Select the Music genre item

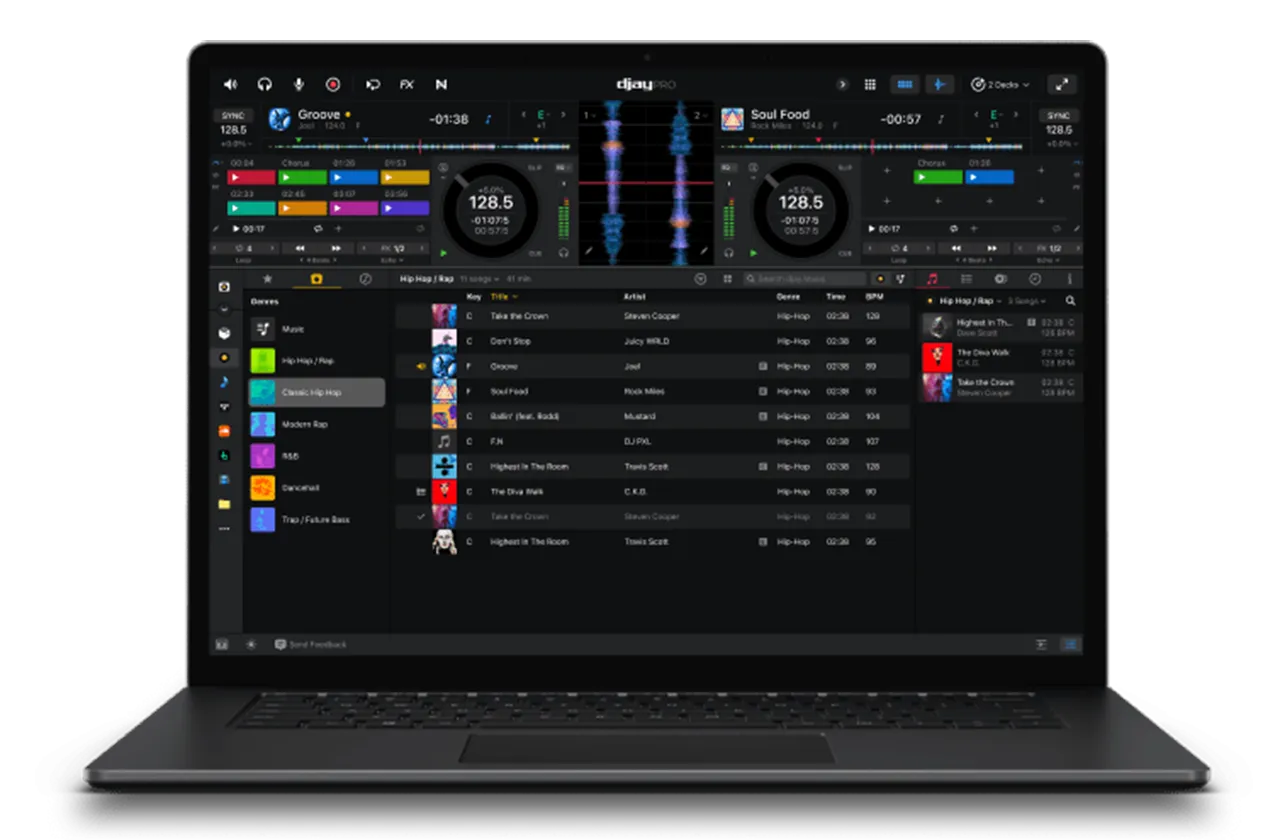[316, 329]
